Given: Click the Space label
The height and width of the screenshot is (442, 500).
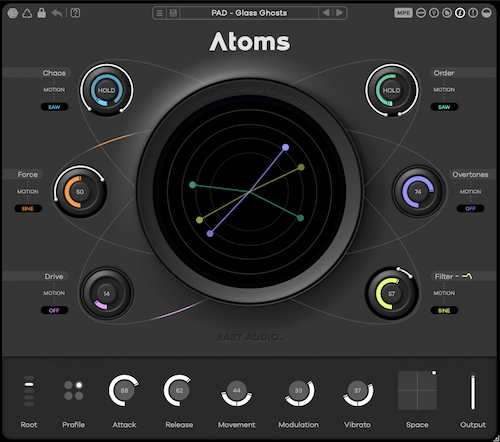Looking at the screenshot, I should pyautogui.click(x=417, y=425).
